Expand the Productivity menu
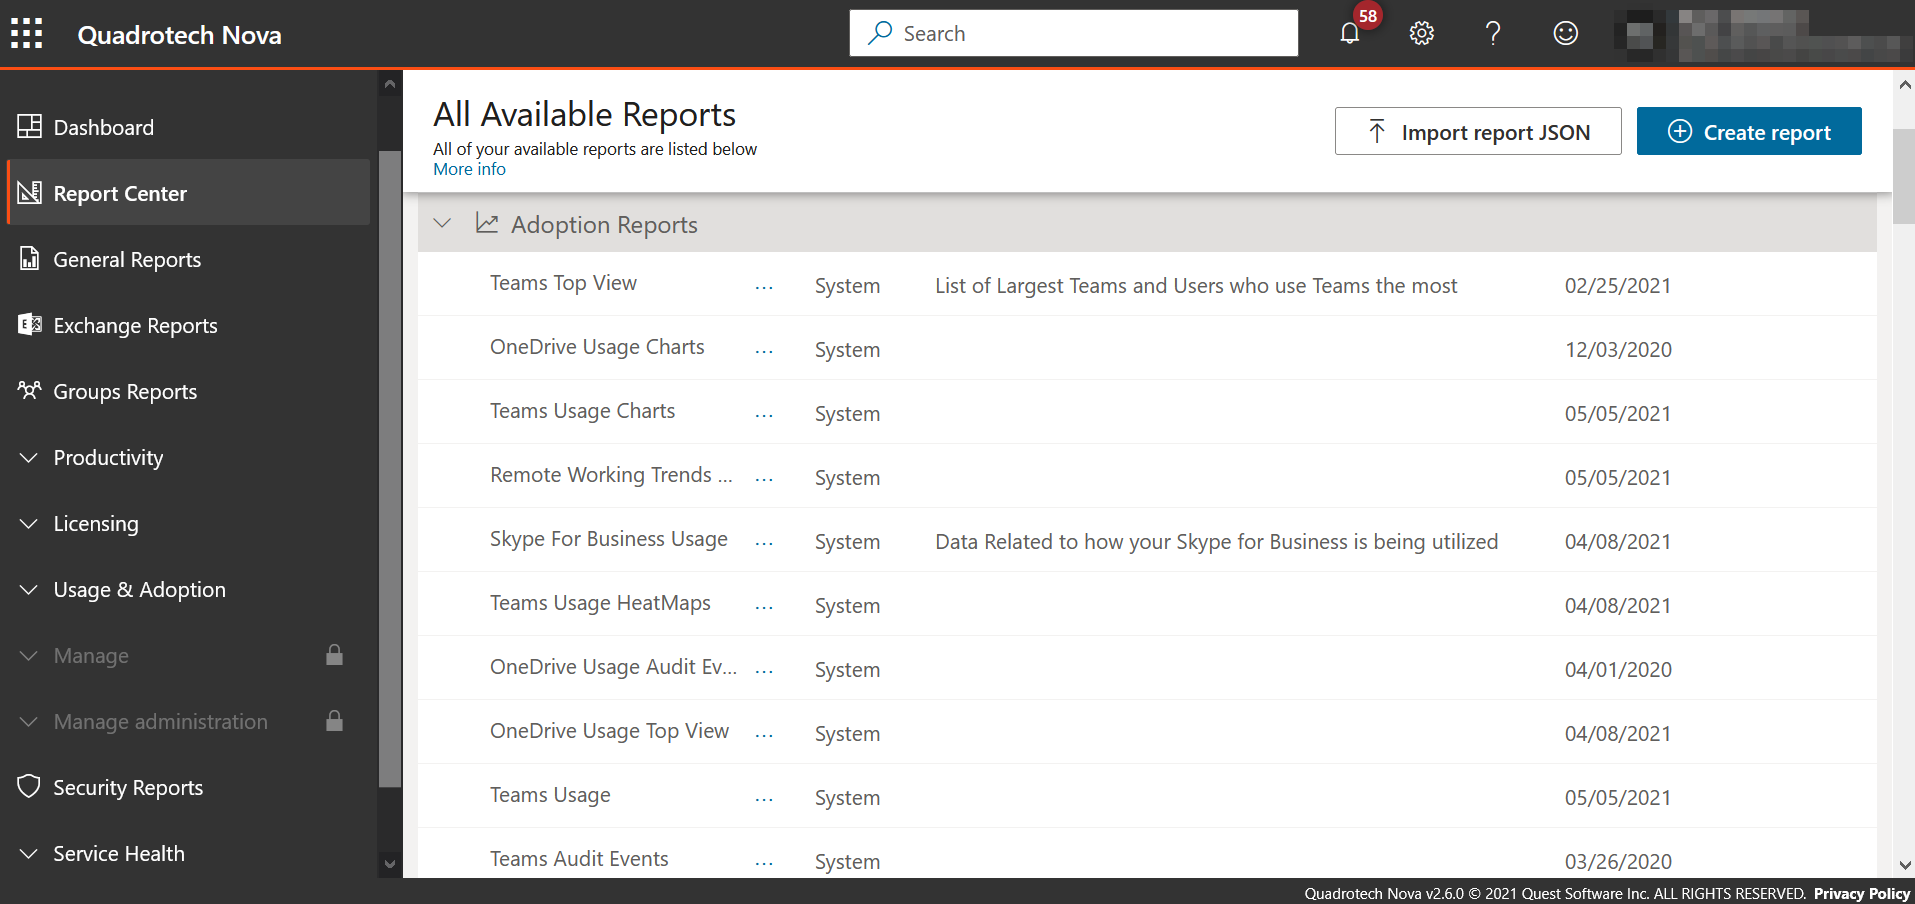 coord(29,457)
